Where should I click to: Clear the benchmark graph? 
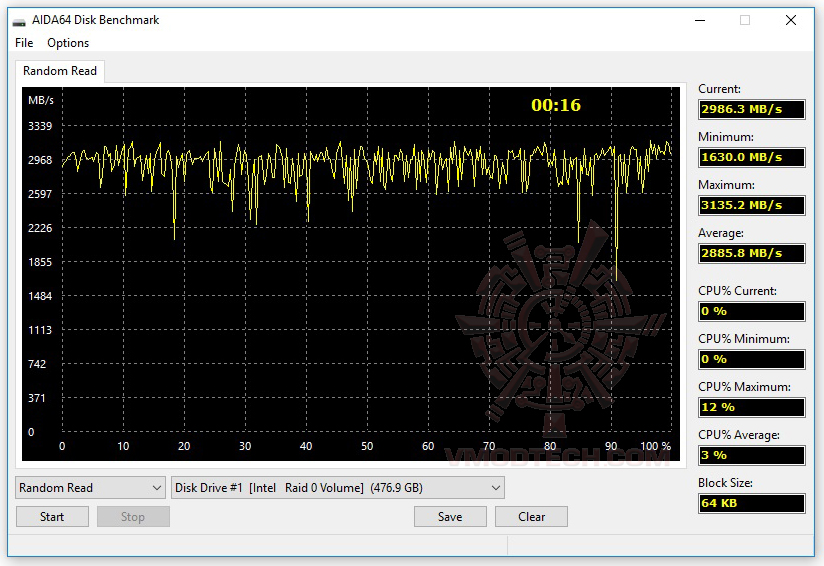(x=531, y=517)
